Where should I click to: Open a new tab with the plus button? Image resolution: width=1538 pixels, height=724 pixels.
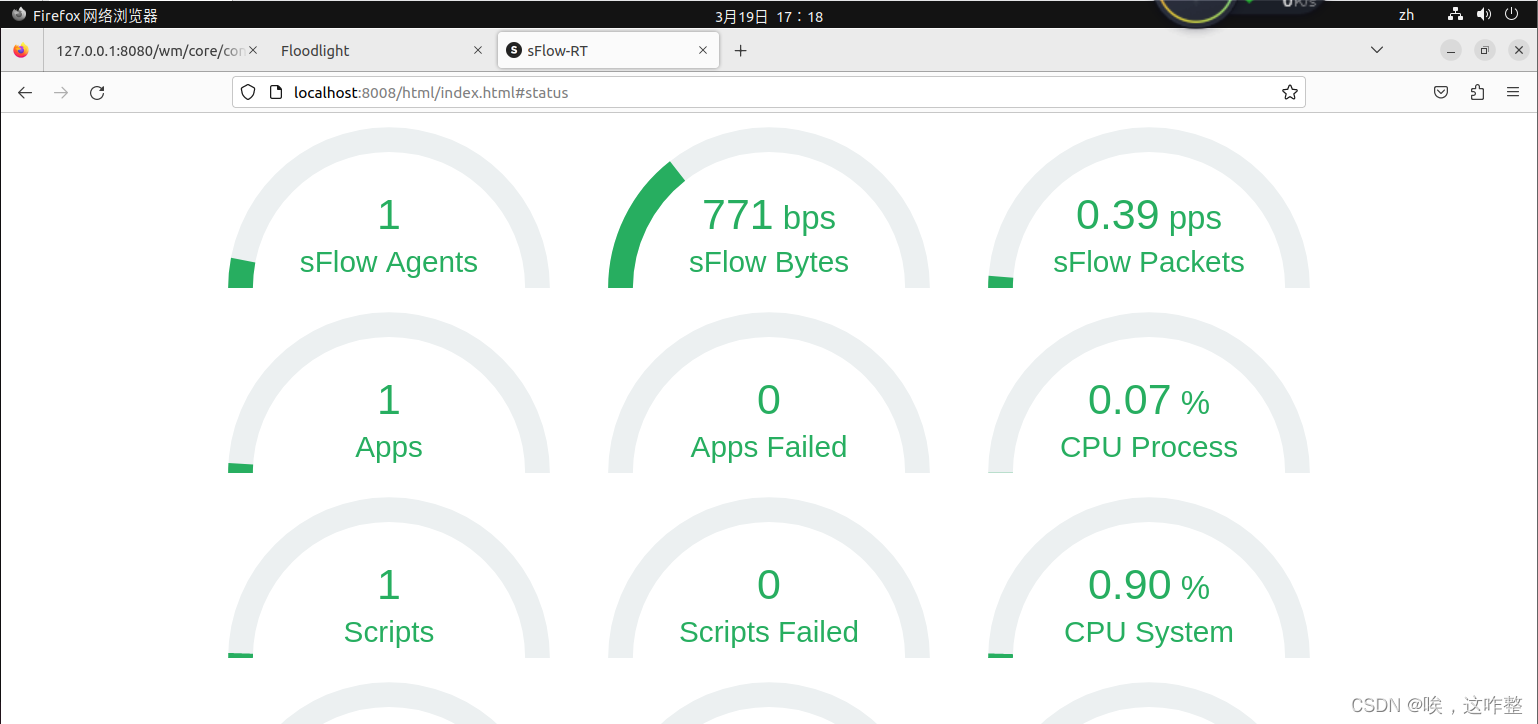[x=740, y=50]
